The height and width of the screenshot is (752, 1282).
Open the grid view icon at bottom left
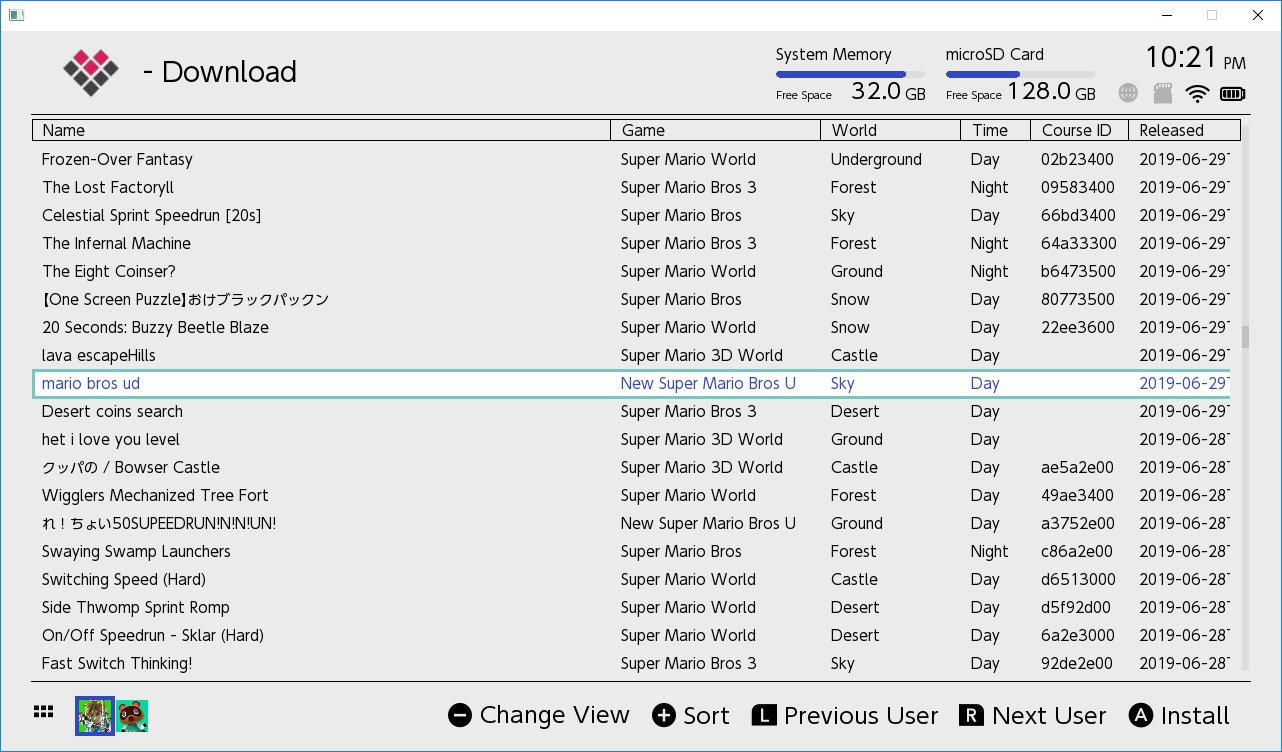[x=43, y=712]
